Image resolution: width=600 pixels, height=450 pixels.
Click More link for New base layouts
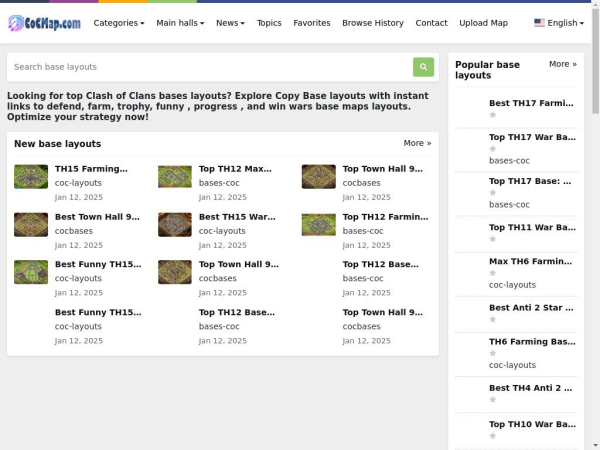(x=417, y=143)
